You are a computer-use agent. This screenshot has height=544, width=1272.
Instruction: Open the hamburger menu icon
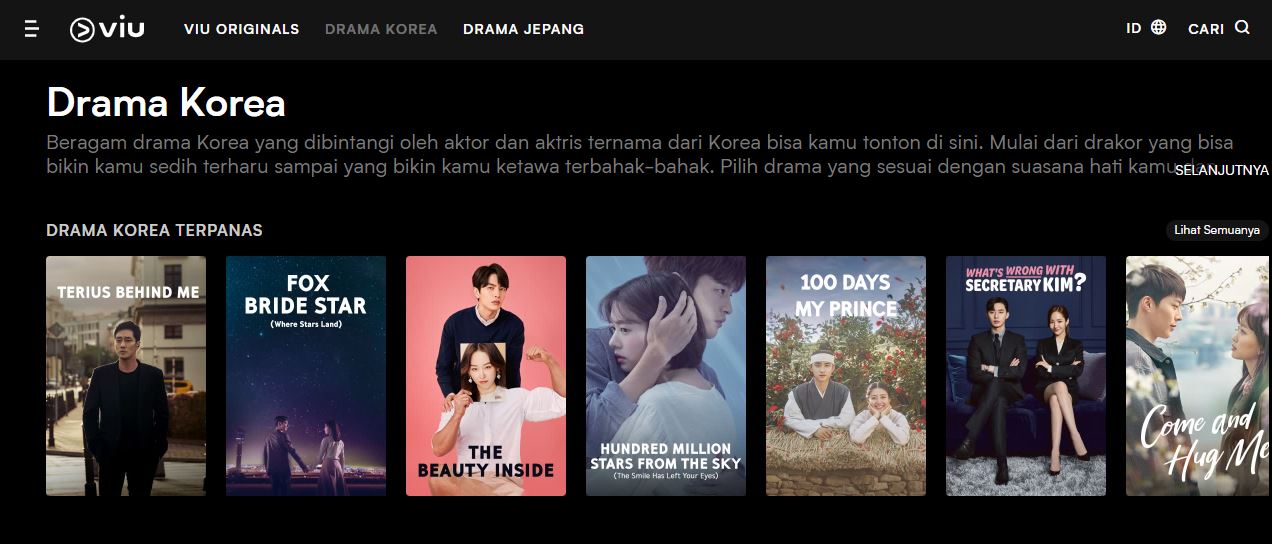(32, 29)
